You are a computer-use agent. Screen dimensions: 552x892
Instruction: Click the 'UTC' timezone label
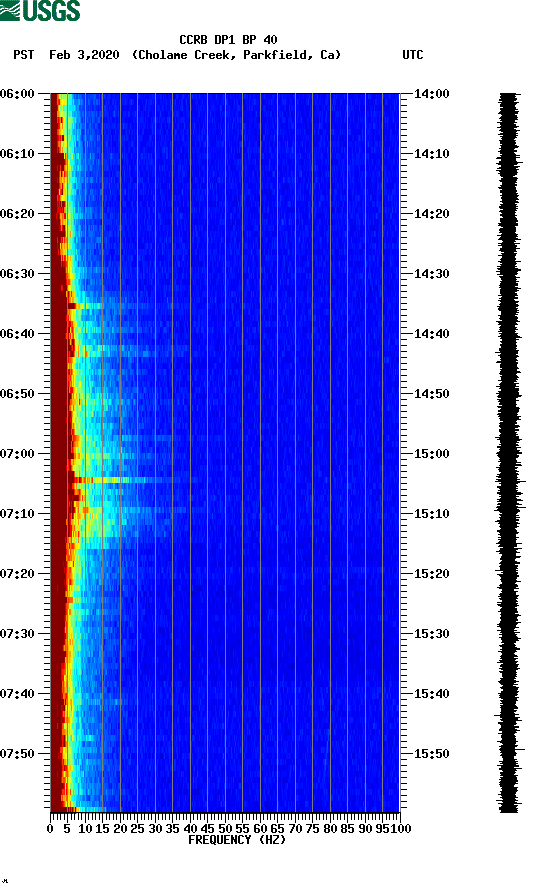pyautogui.click(x=413, y=55)
